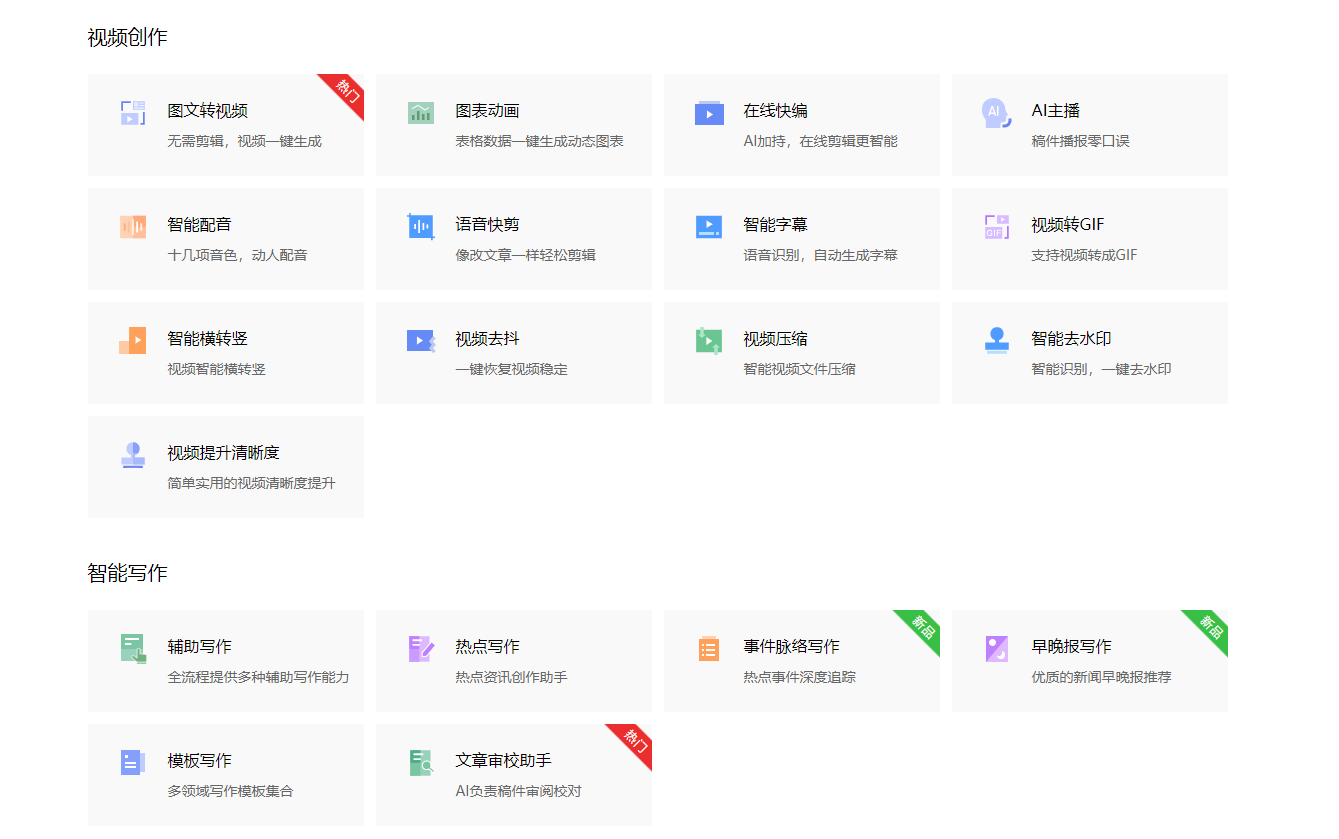Open the 图表动画 tool title
This screenshot has width=1339, height=839.
[488, 111]
